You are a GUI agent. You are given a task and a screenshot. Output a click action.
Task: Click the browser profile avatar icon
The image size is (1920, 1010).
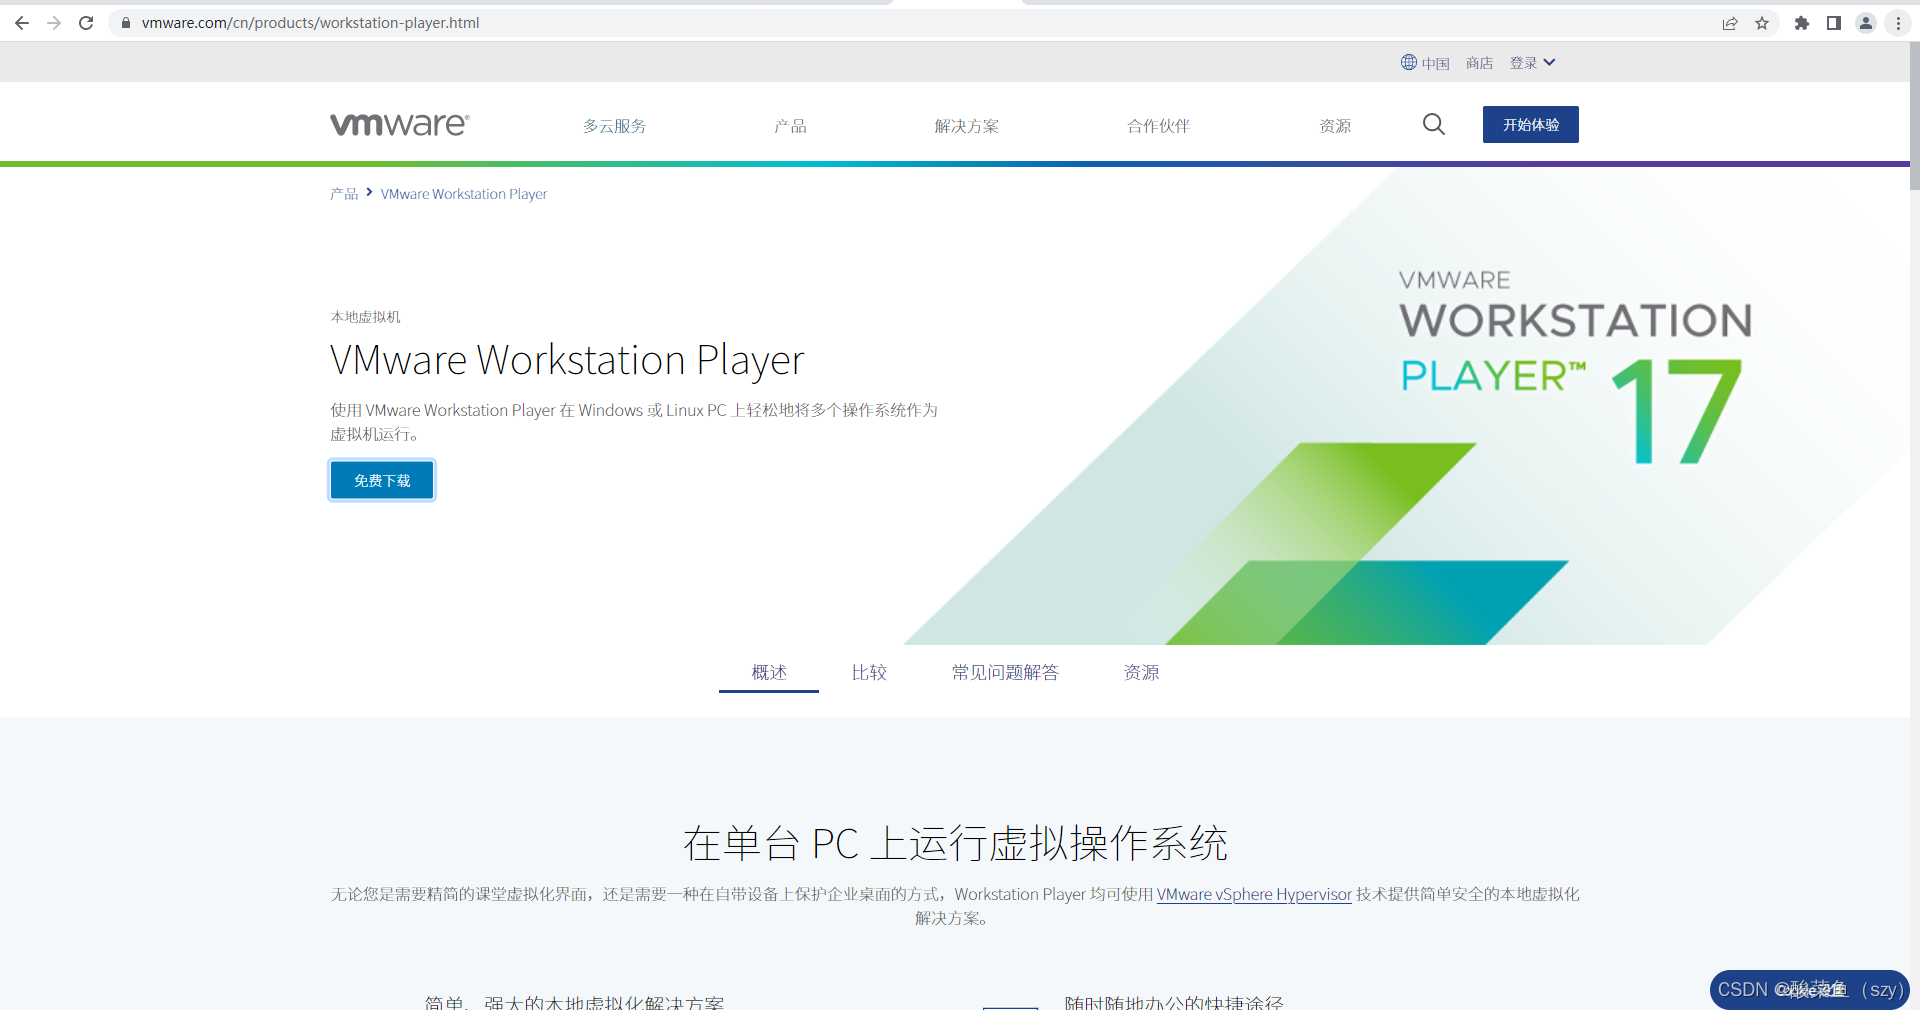pyautogui.click(x=1866, y=23)
